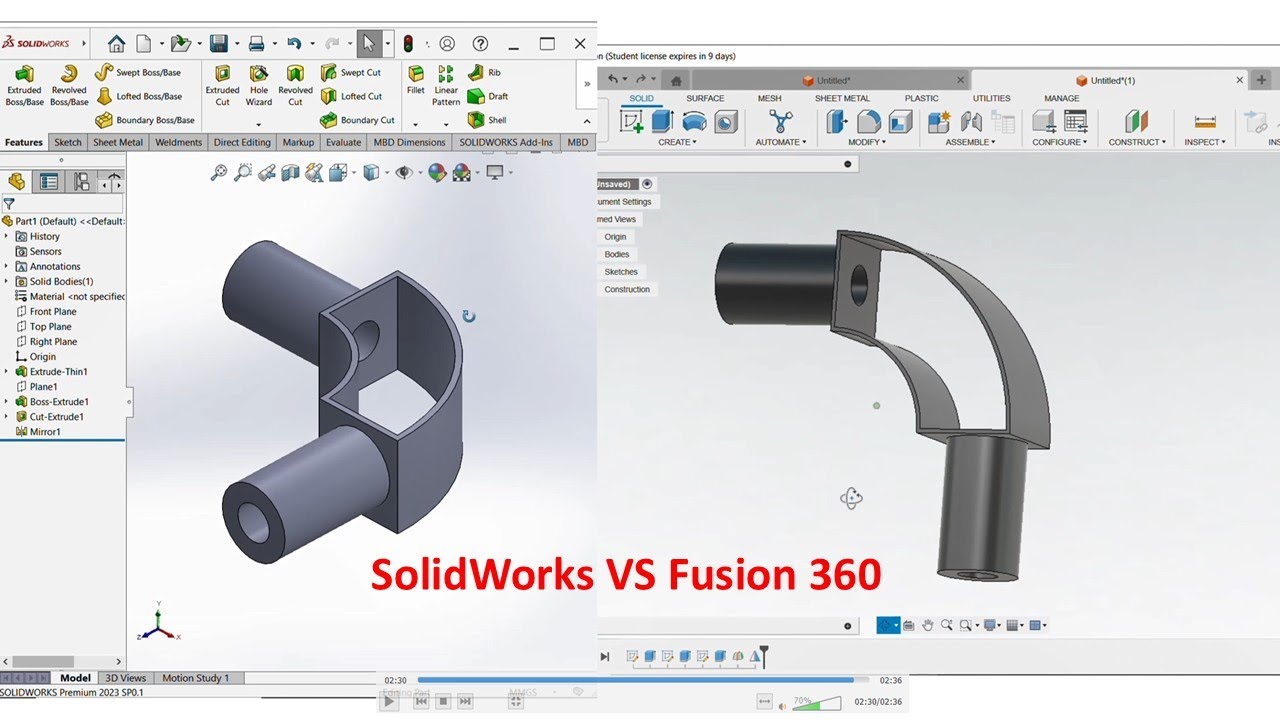Expand the Solid Bodies(1) node
The width and height of the screenshot is (1280, 720).
(x=6, y=281)
